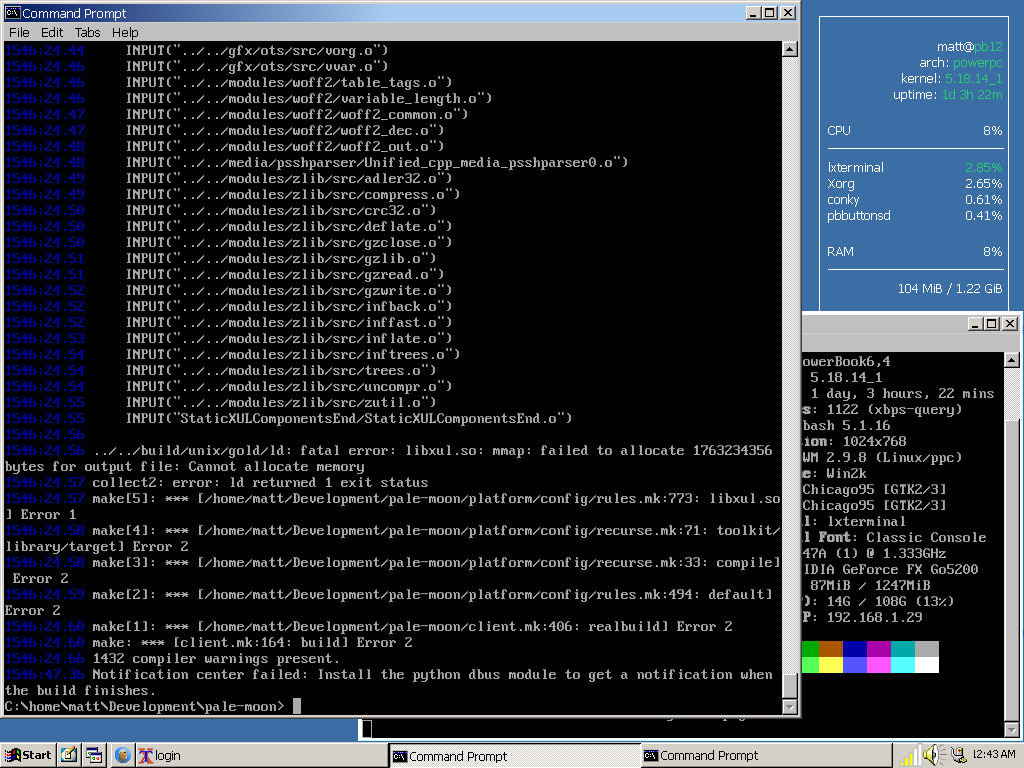Click the show desktop quick-launch icon
The image size is (1024, 768).
click(x=94, y=756)
